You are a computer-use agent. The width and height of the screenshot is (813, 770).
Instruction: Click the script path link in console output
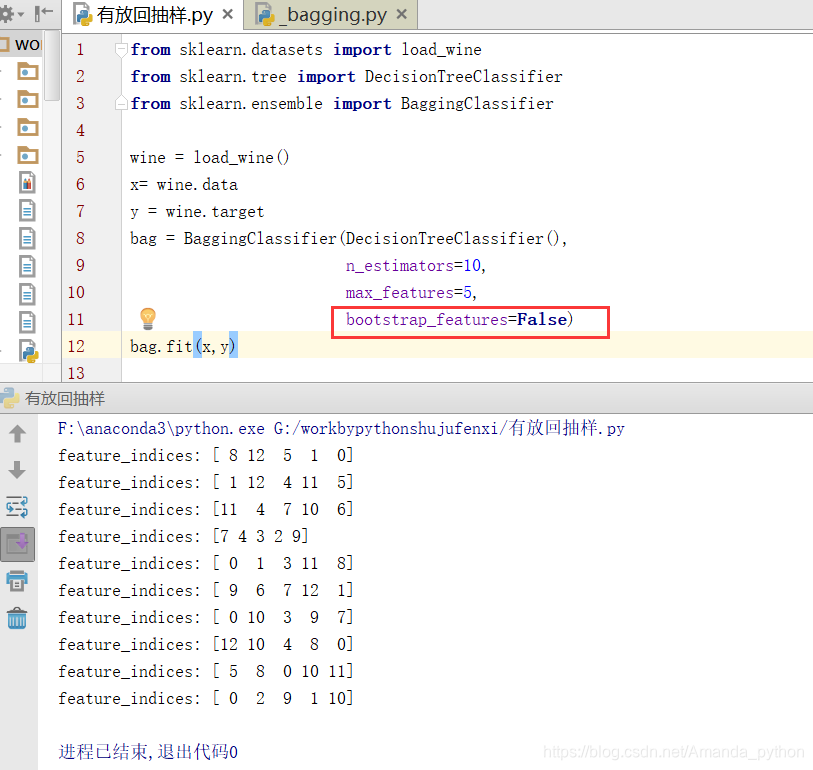(x=448, y=428)
